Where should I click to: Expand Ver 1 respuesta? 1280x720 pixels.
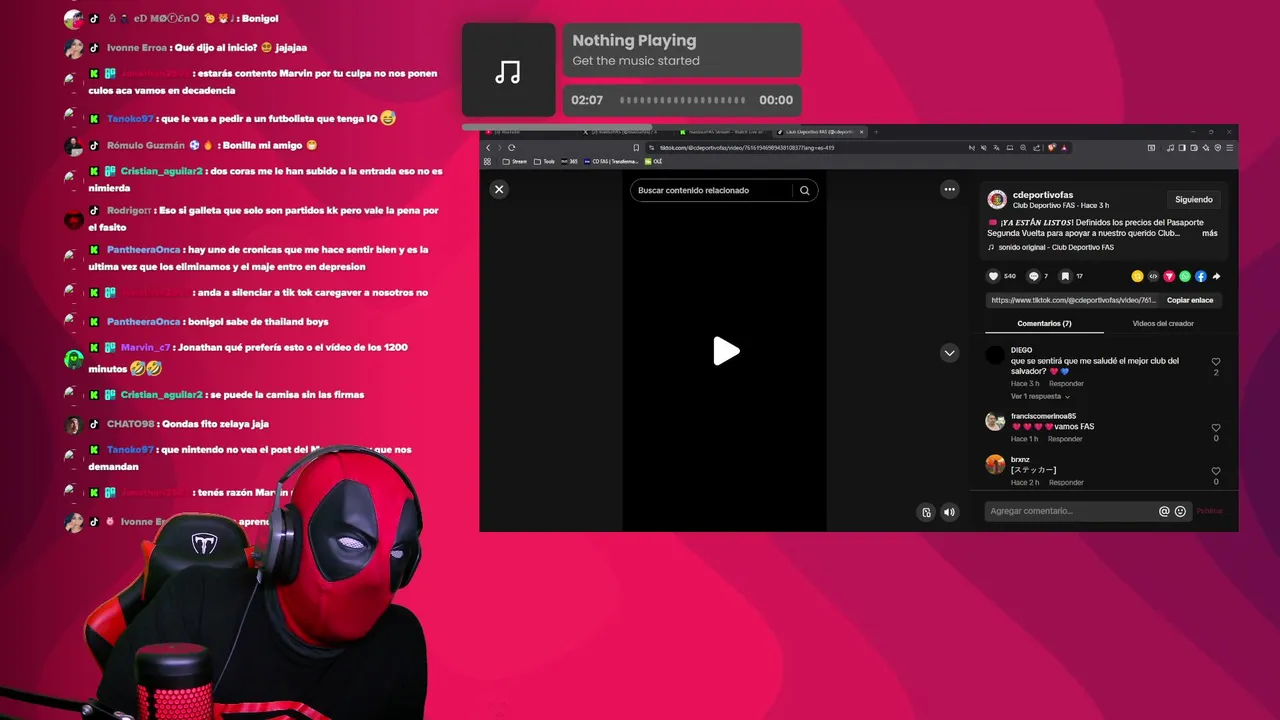(x=1040, y=396)
